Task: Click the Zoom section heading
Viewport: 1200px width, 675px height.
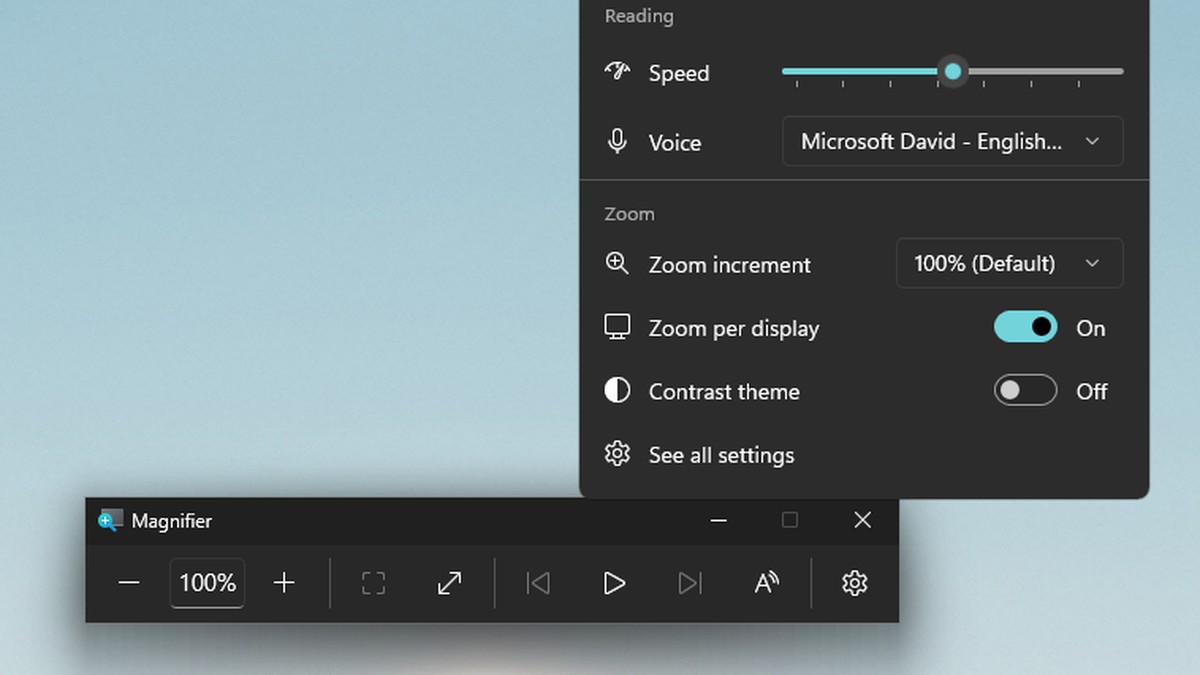Action: tap(629, 214)
